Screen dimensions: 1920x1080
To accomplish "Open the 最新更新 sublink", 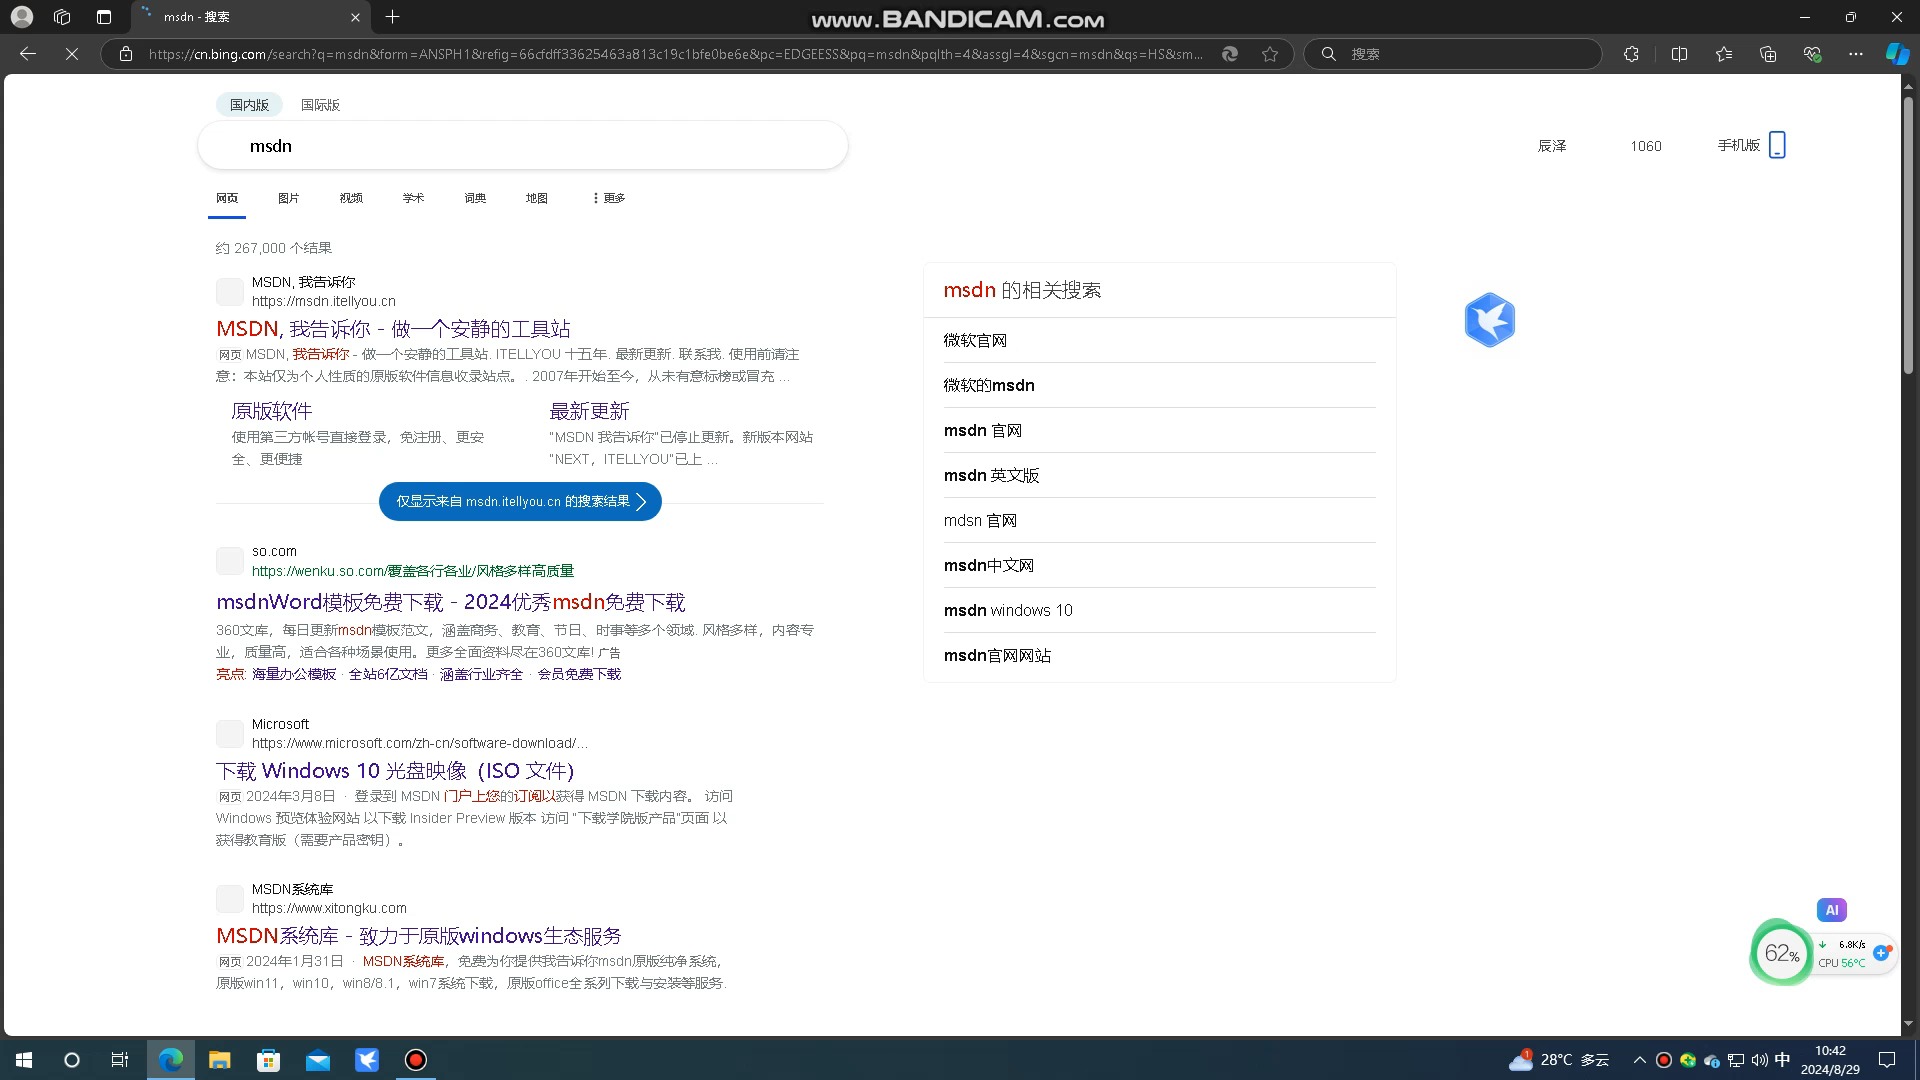I will [x=589, y=411].
